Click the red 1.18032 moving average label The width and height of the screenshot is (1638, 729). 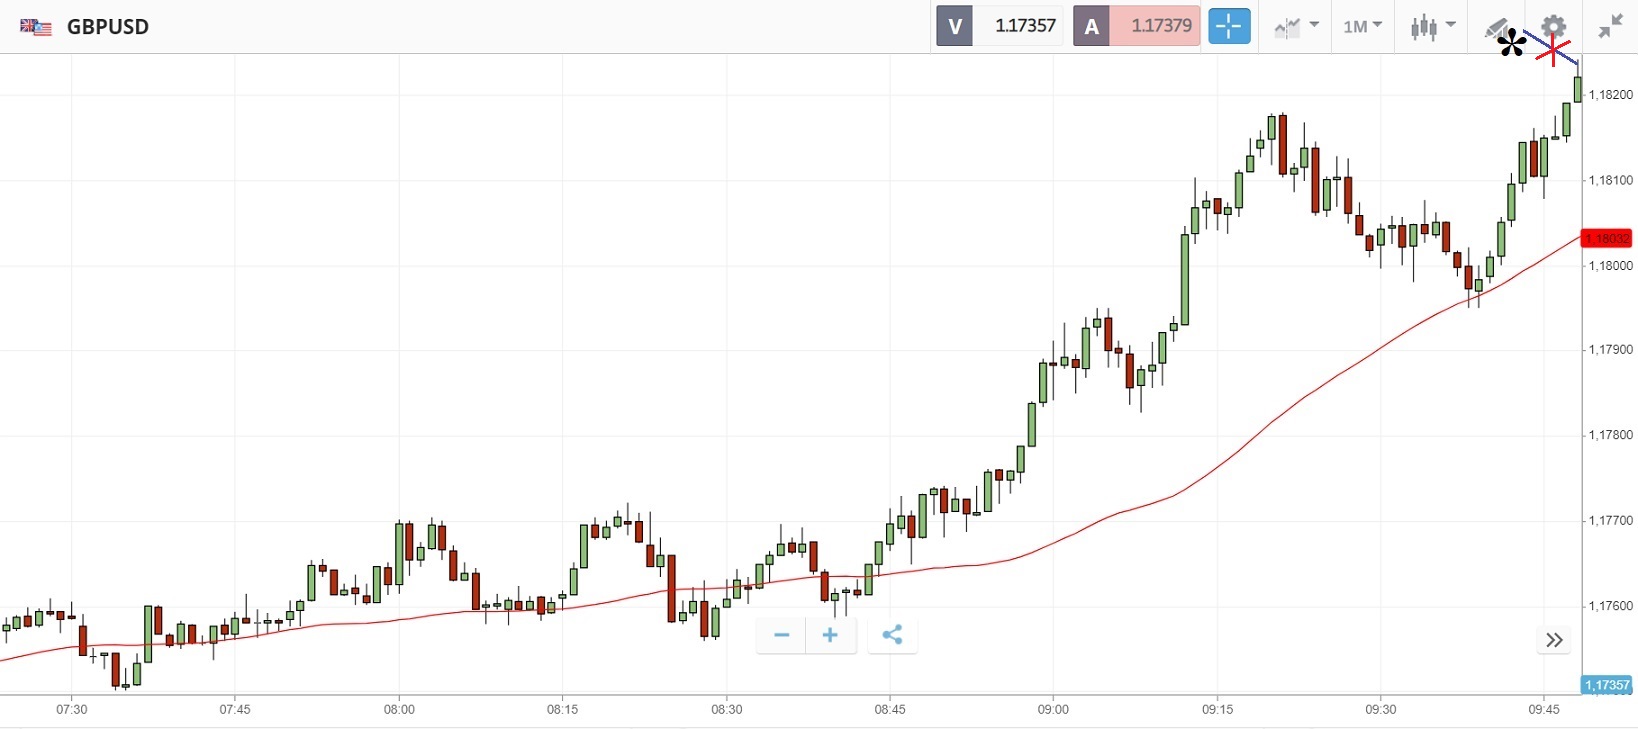point(1606,238)
